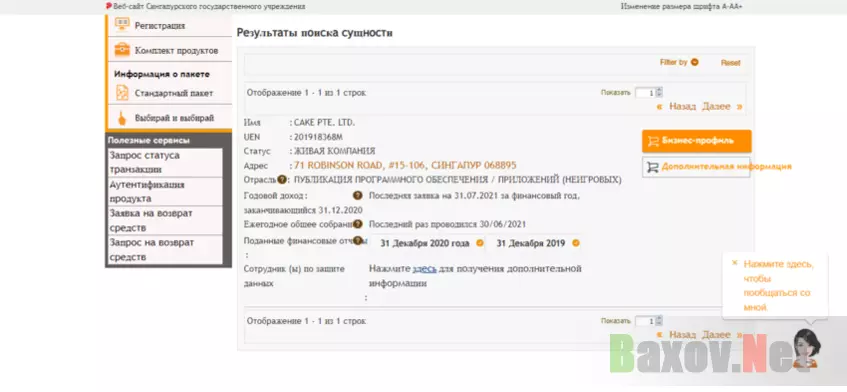Click the Информация о пакете heading
The width and height of the screenshot is (847, 392).
pyautogui.click(x=162, y=74)
